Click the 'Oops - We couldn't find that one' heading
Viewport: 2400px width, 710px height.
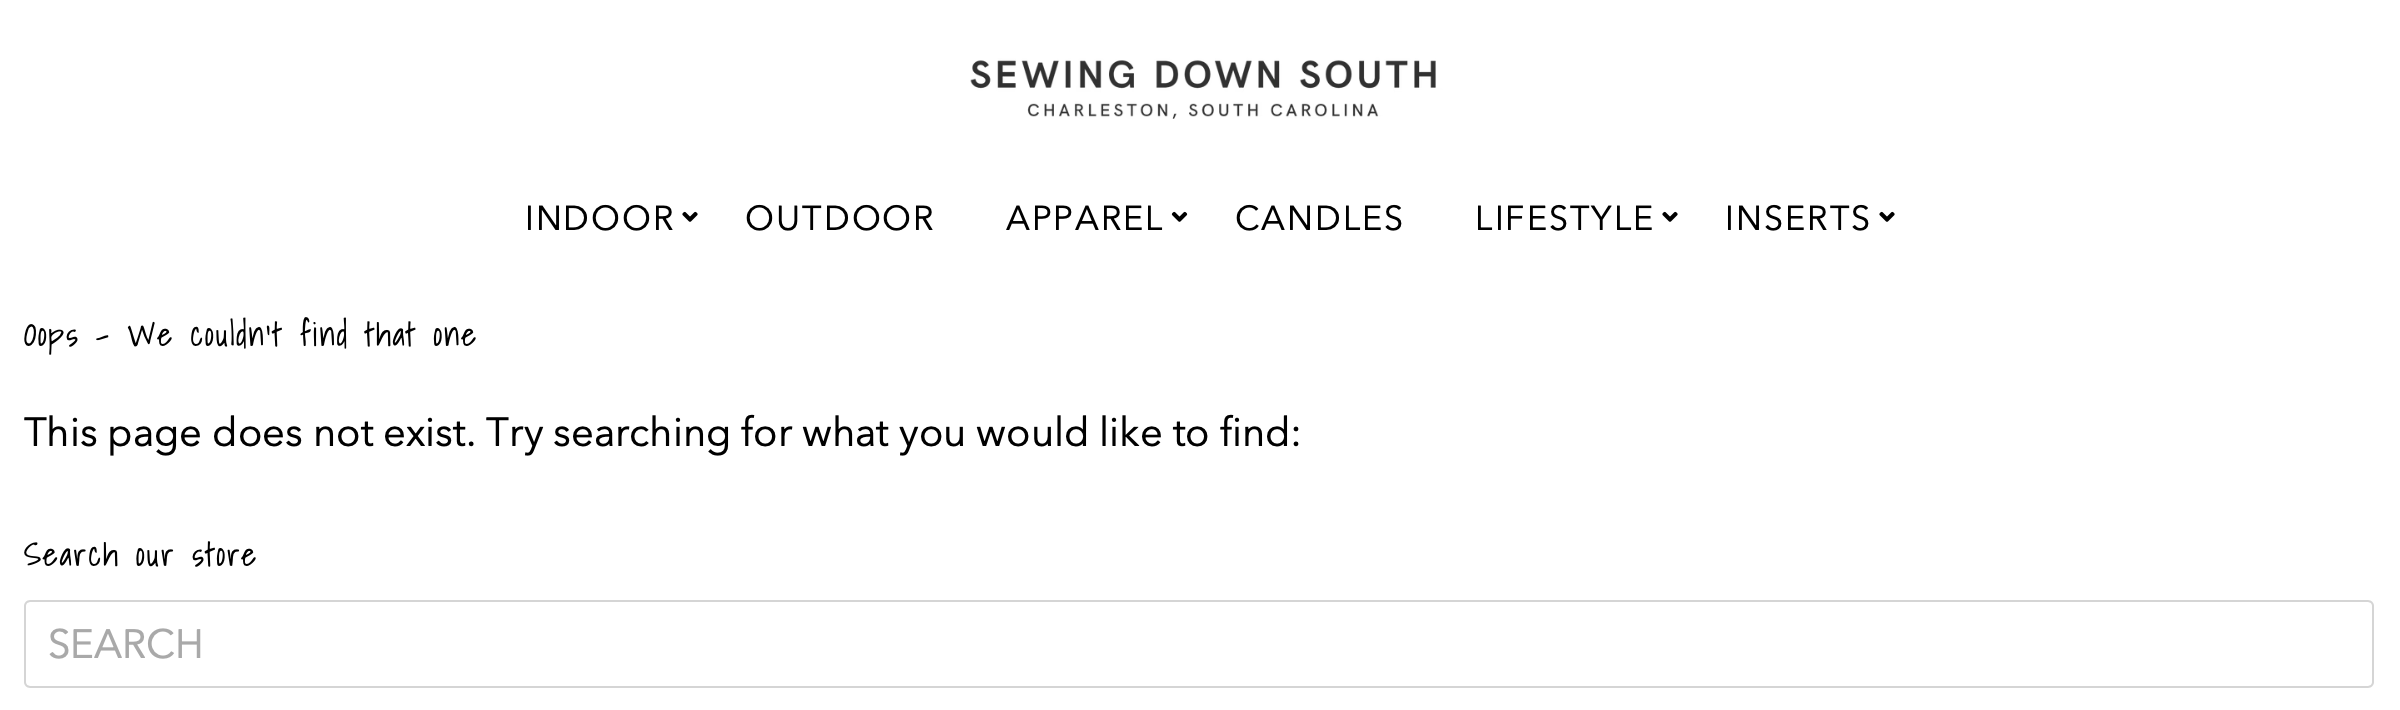point(250,335)
